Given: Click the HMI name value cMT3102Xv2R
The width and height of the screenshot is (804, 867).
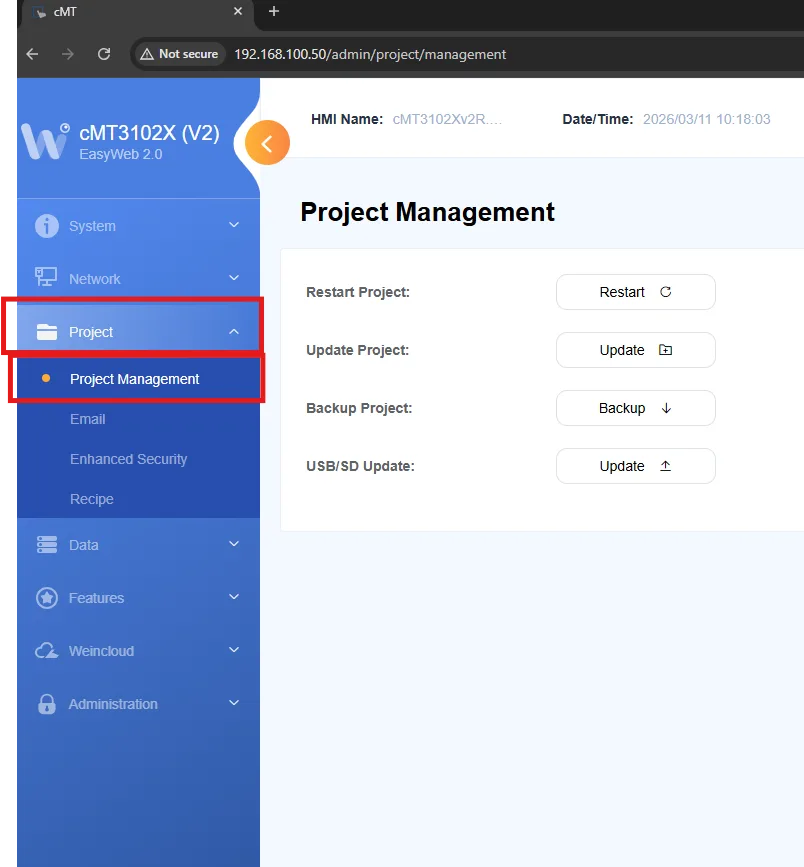Looking at the screenshot, I should [447, 119].
